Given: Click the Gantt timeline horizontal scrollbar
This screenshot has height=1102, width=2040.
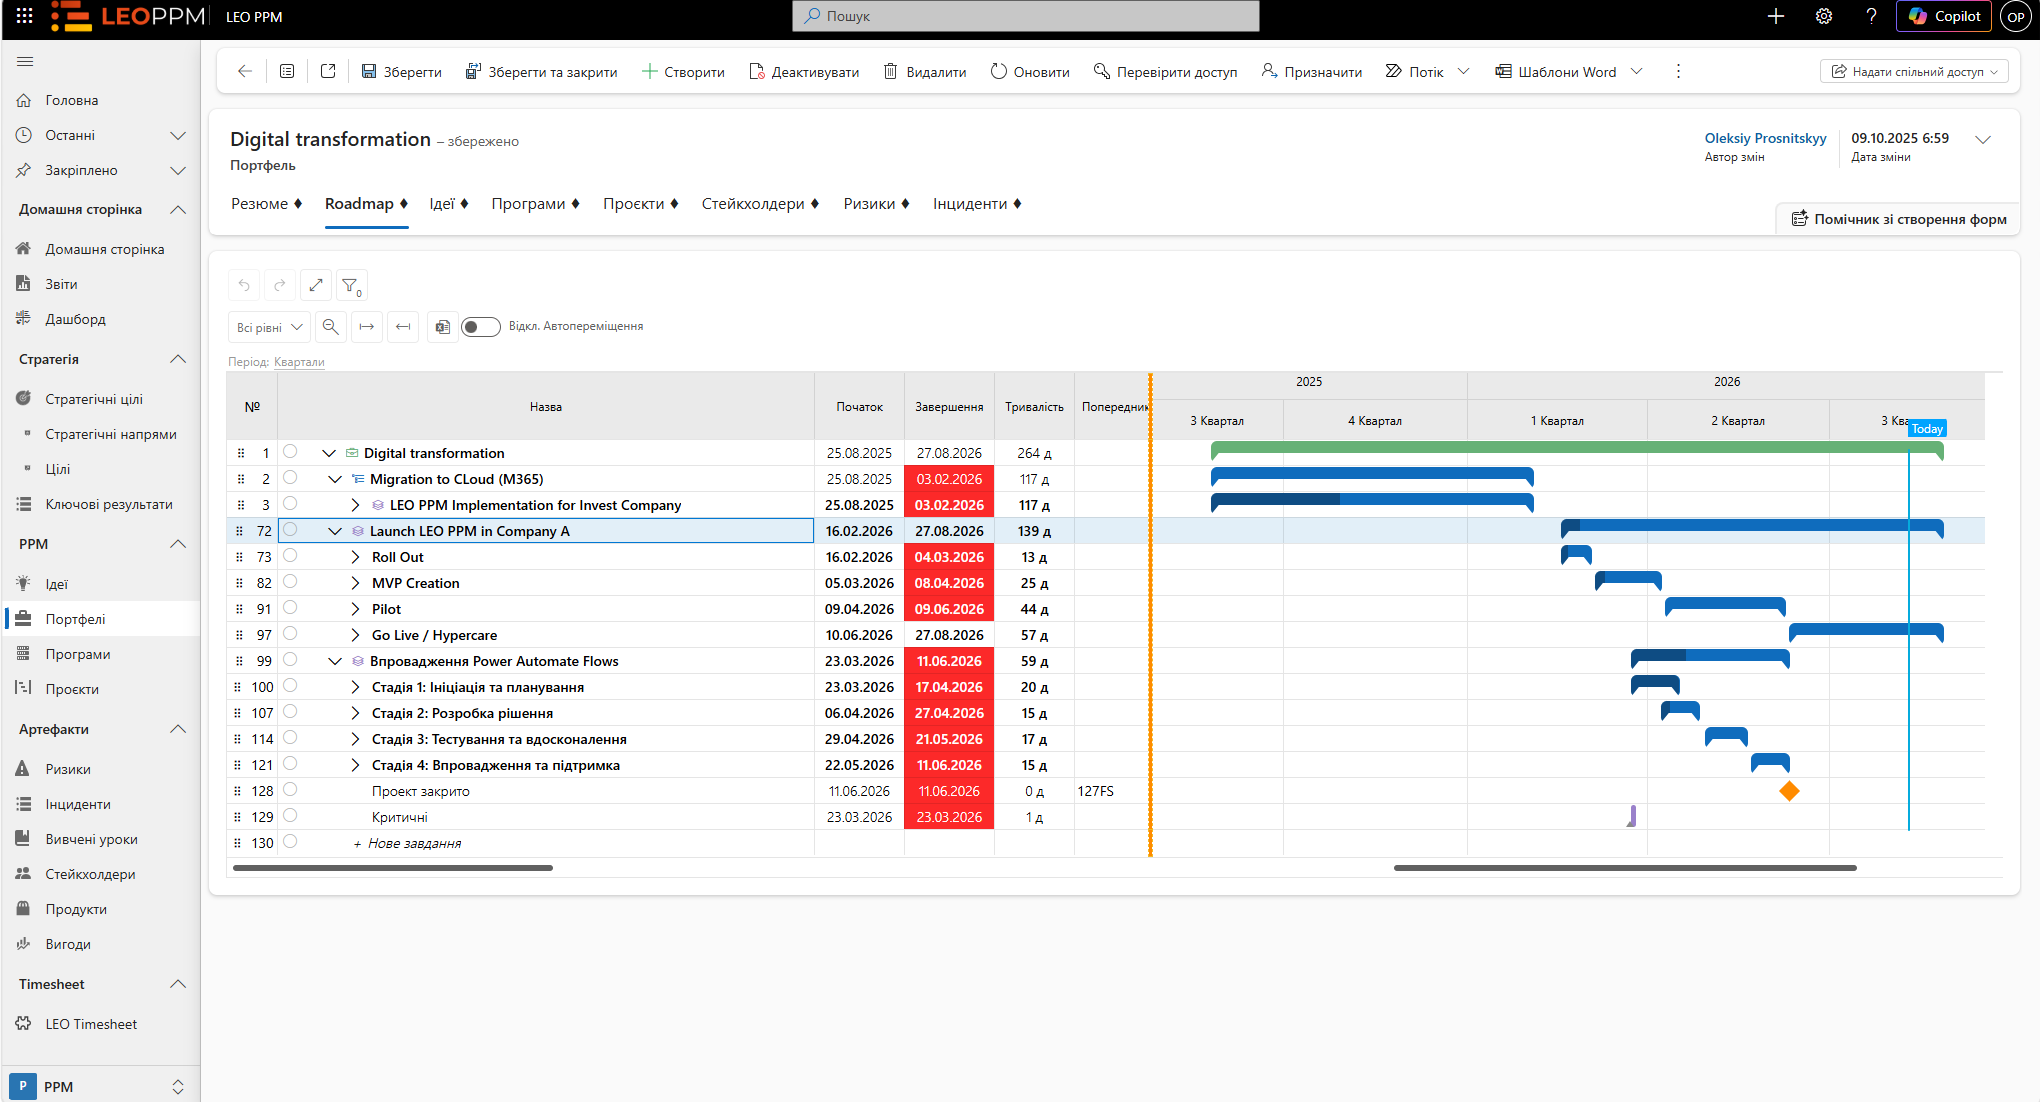Looking at the screenshot, I should 1625,868.
